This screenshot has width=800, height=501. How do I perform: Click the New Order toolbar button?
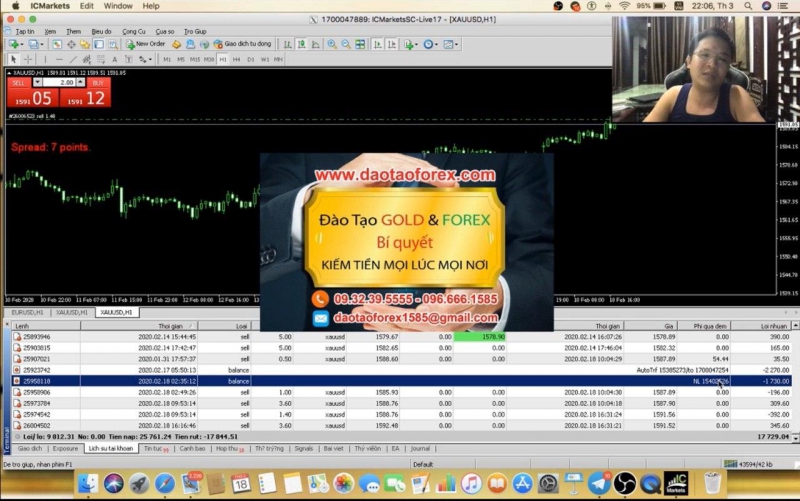(145, 44)
